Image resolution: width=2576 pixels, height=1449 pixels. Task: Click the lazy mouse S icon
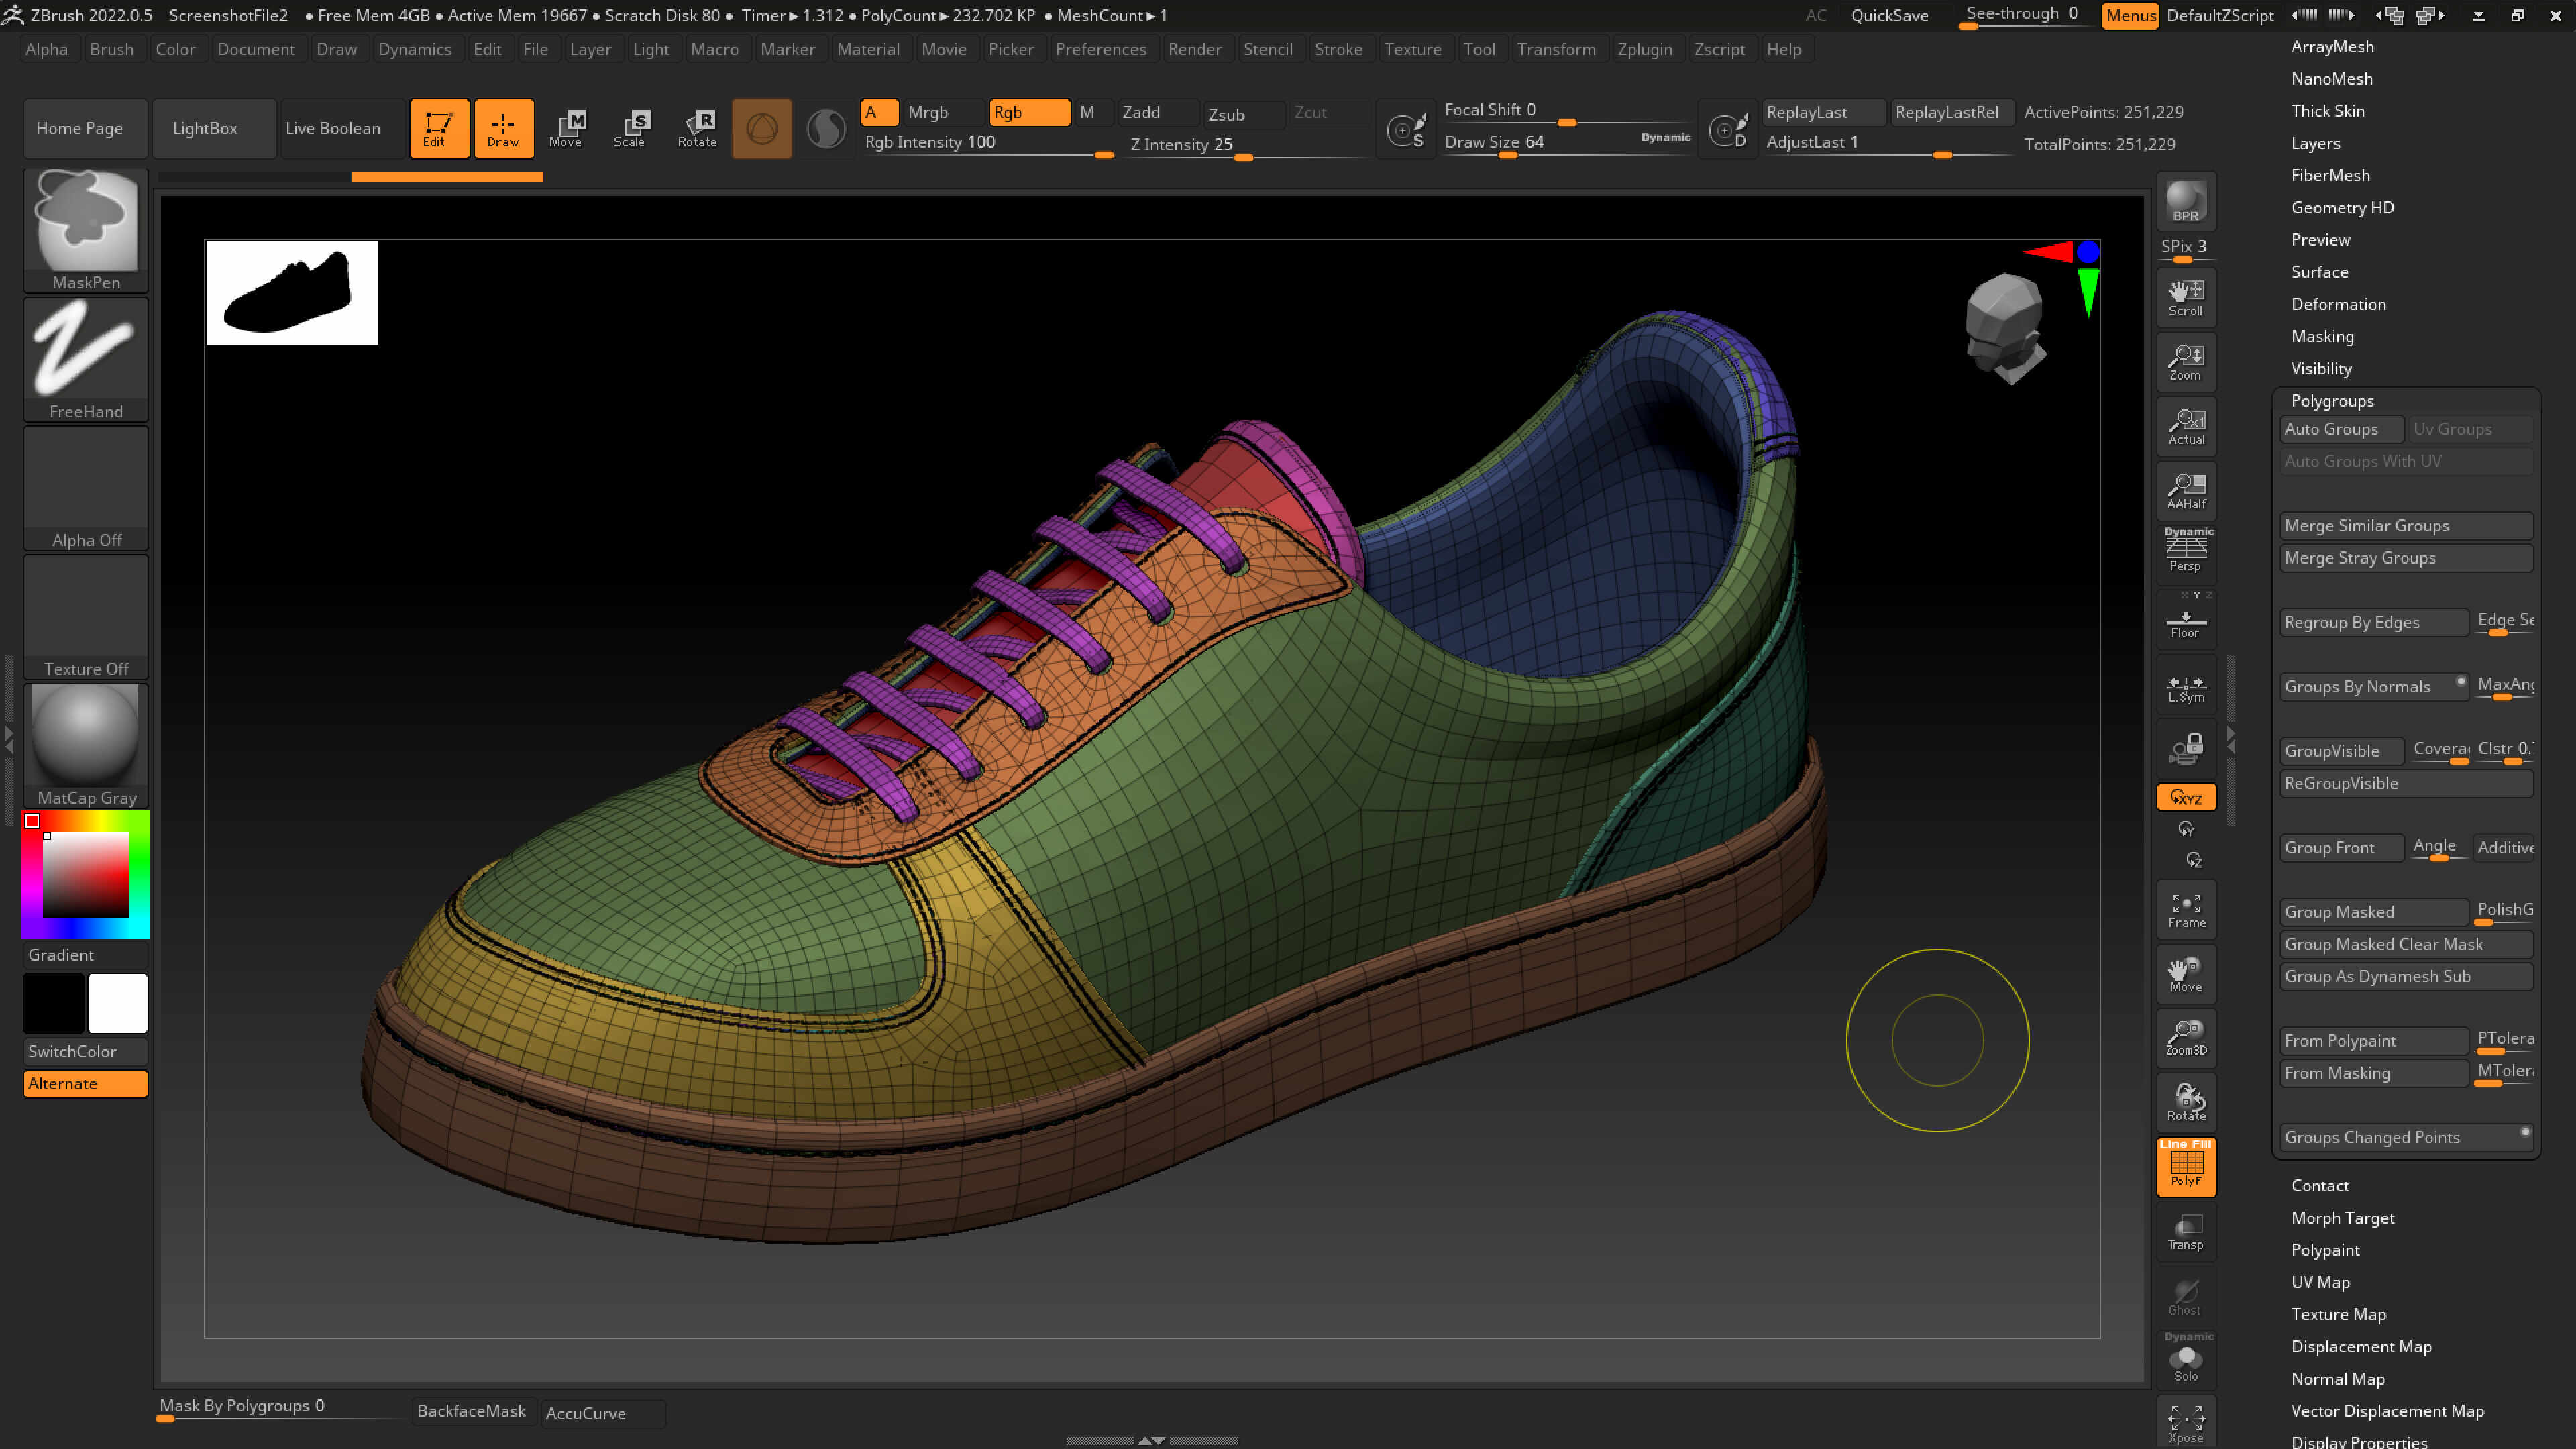1406,130
